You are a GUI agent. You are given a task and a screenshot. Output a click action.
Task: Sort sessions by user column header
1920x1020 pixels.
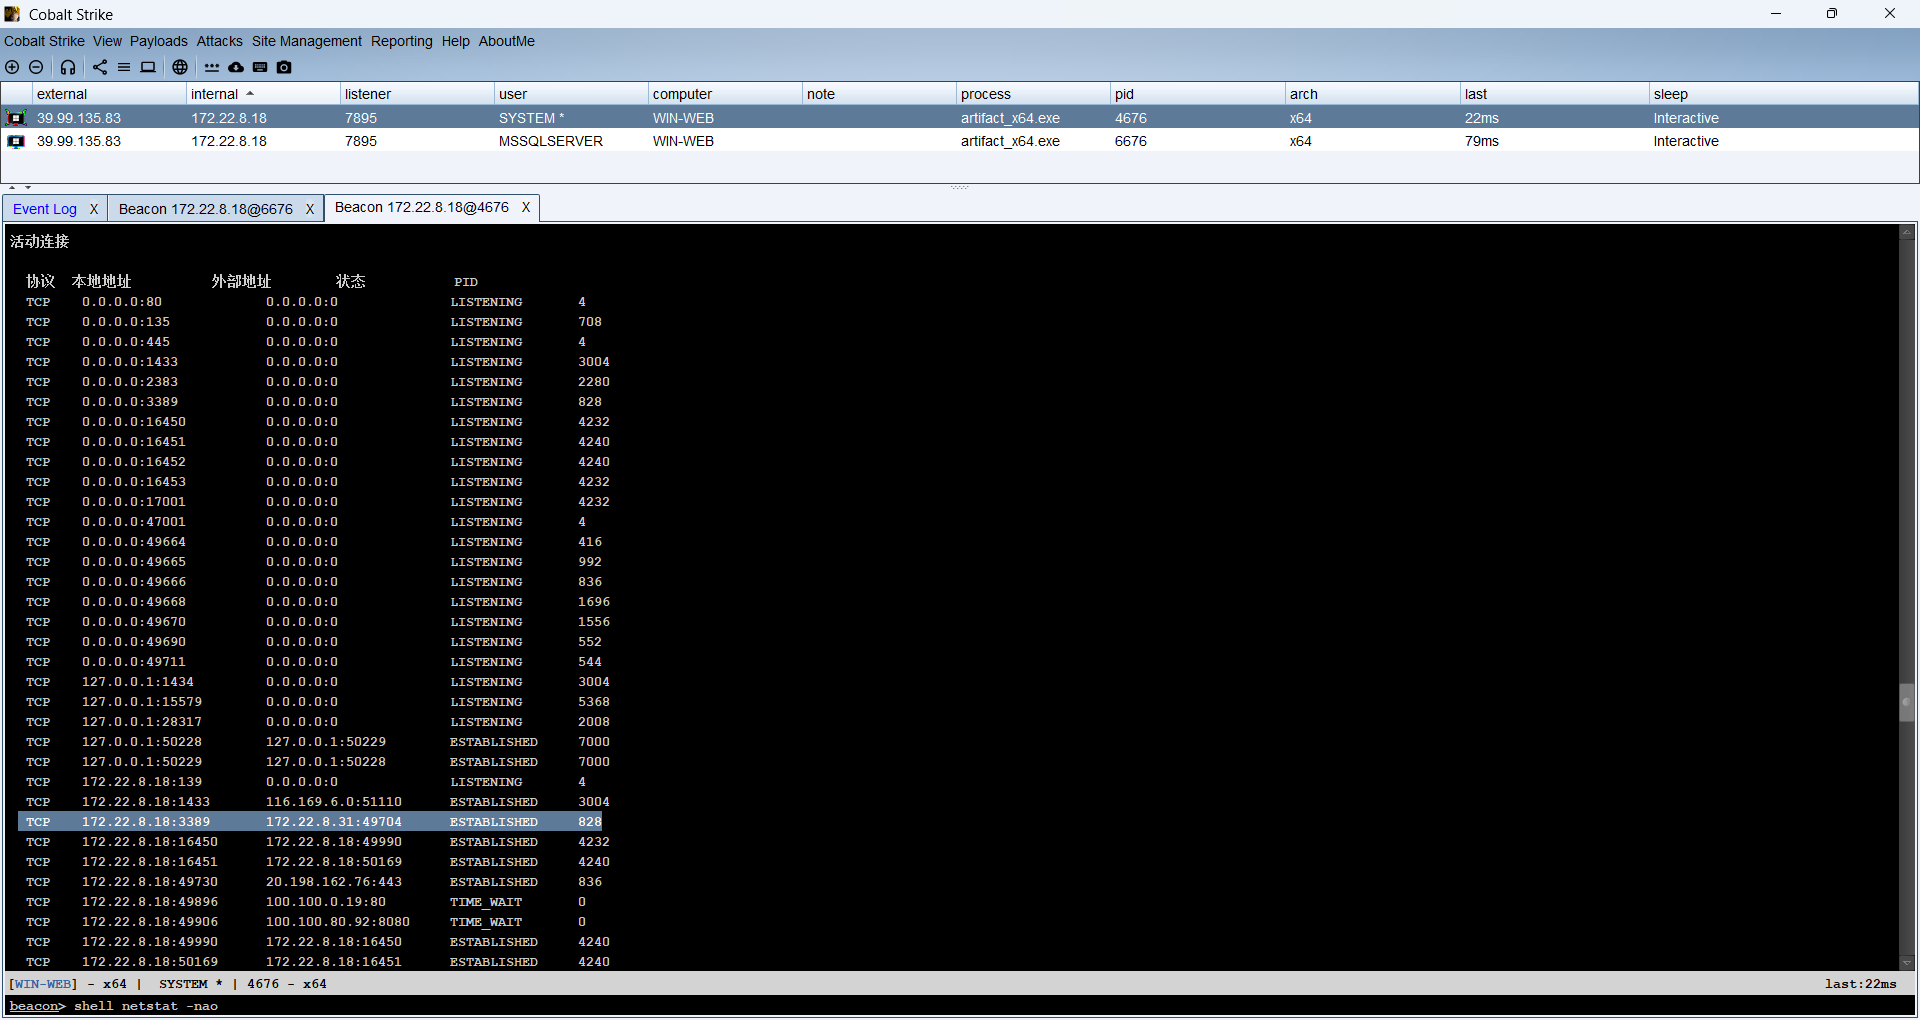click(571, 94)
